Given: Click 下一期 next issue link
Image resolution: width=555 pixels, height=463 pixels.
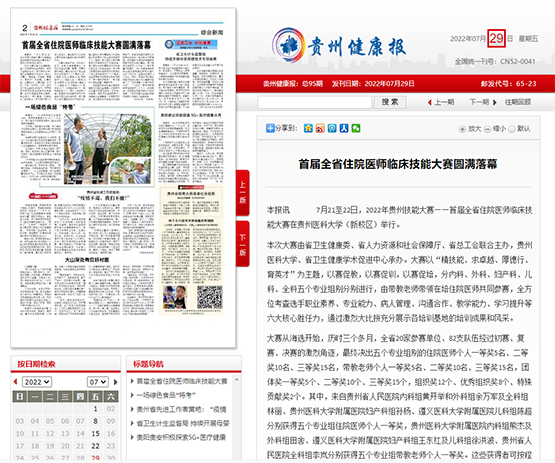Looking at the screenshot, I should [479, 102].
